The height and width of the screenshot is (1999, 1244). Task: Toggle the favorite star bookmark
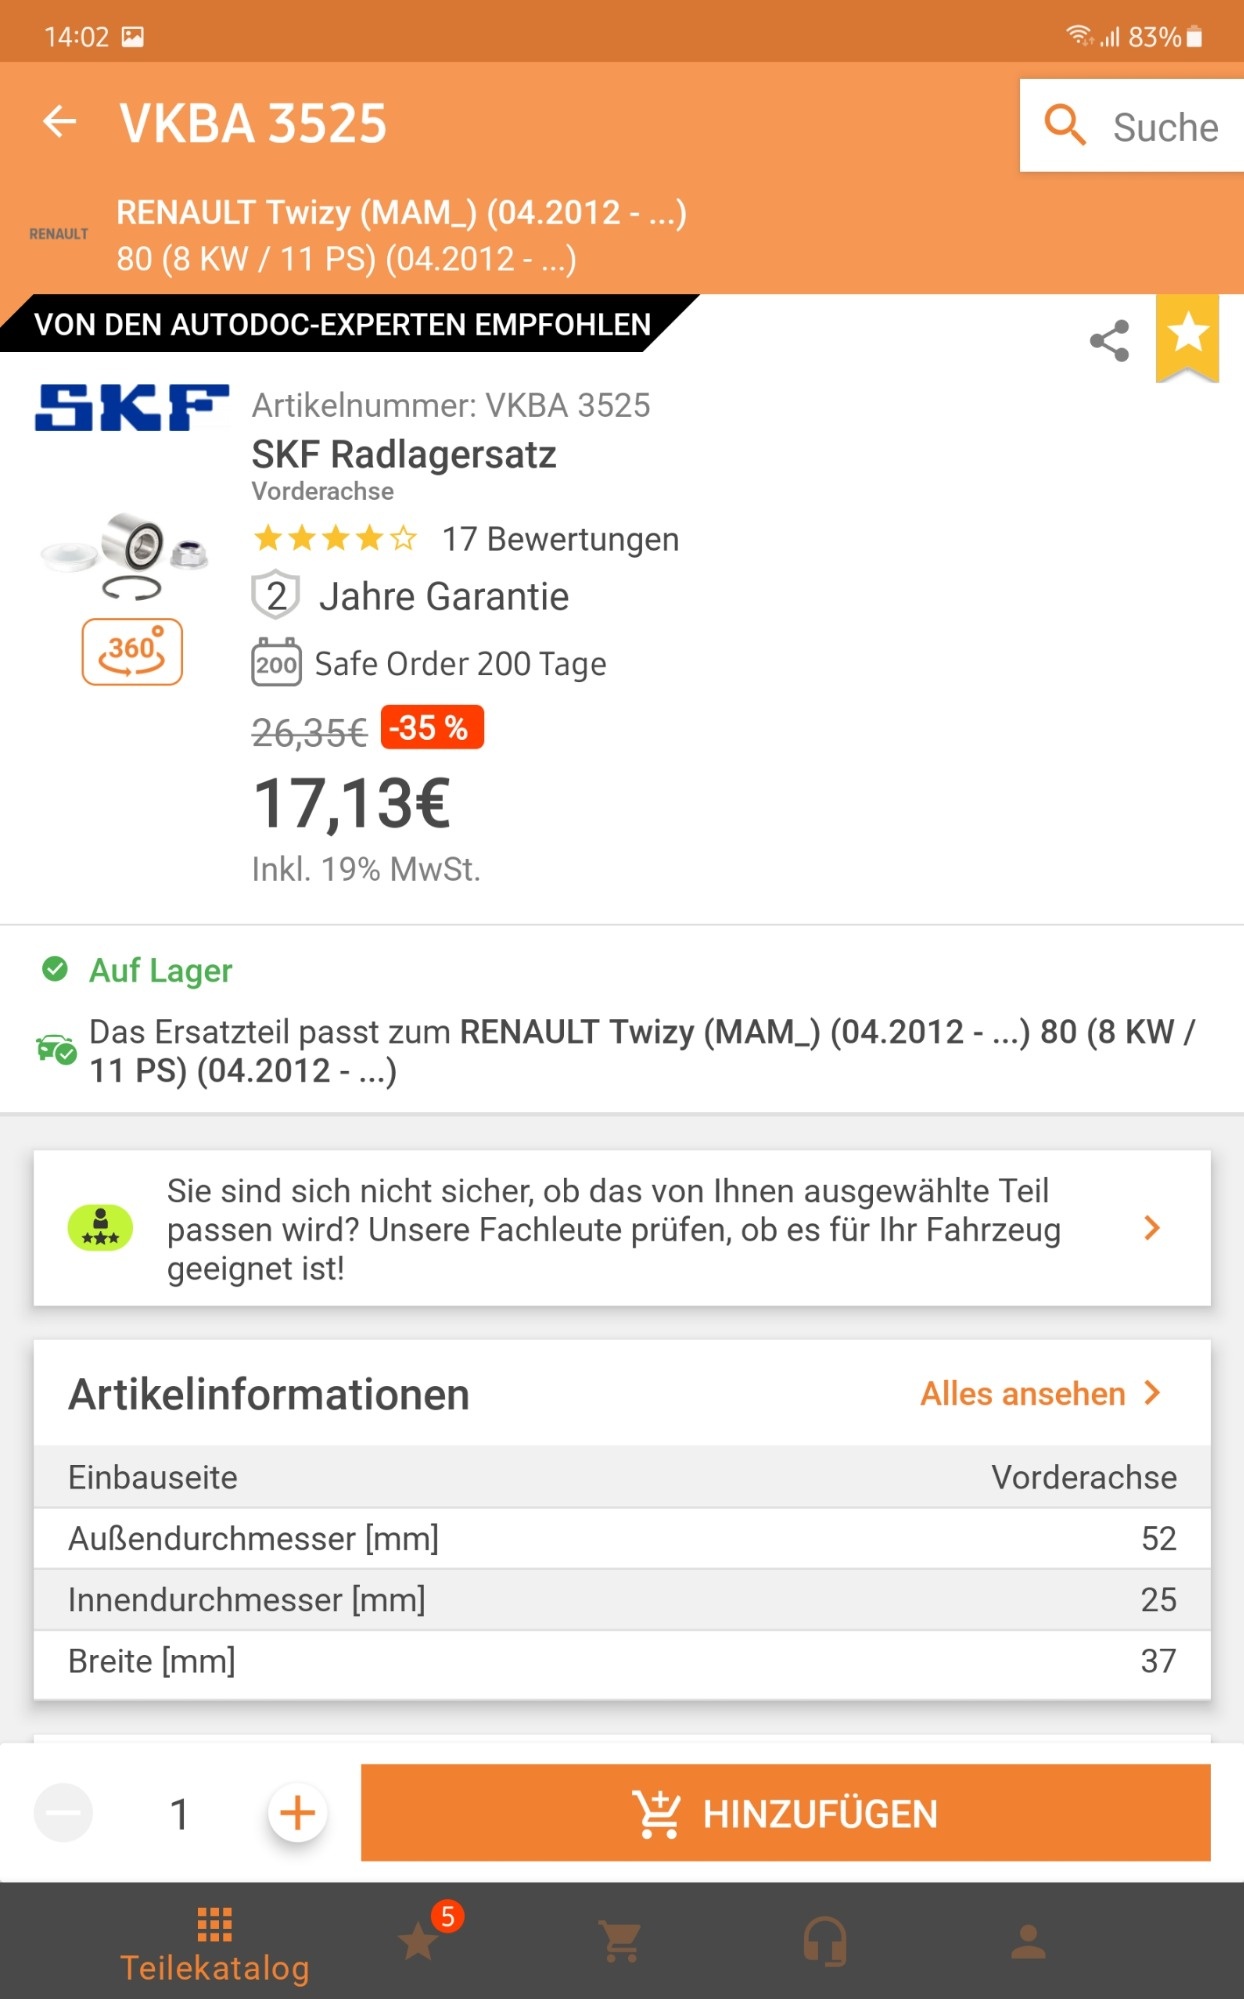1188,335
